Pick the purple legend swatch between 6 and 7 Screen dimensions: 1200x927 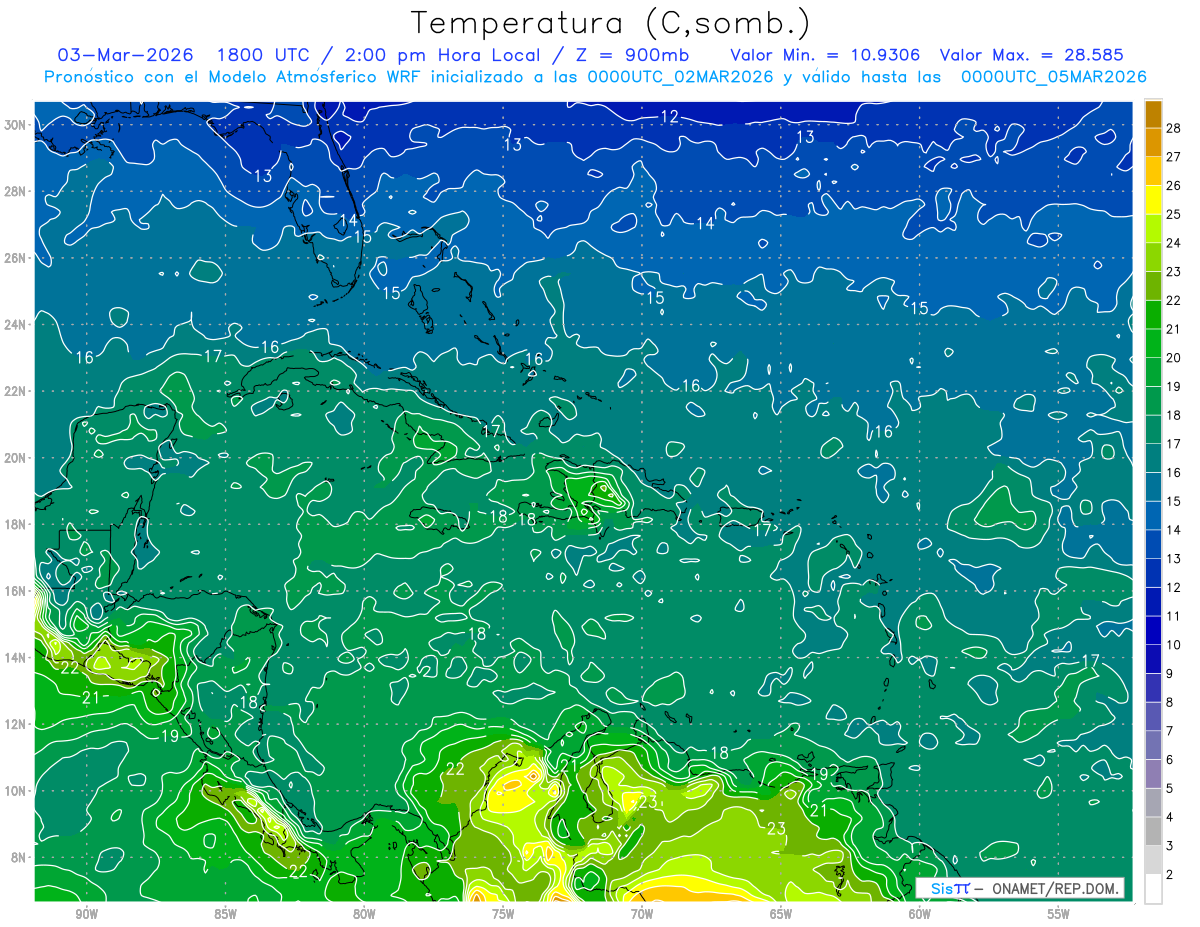tap(1153, 745)
